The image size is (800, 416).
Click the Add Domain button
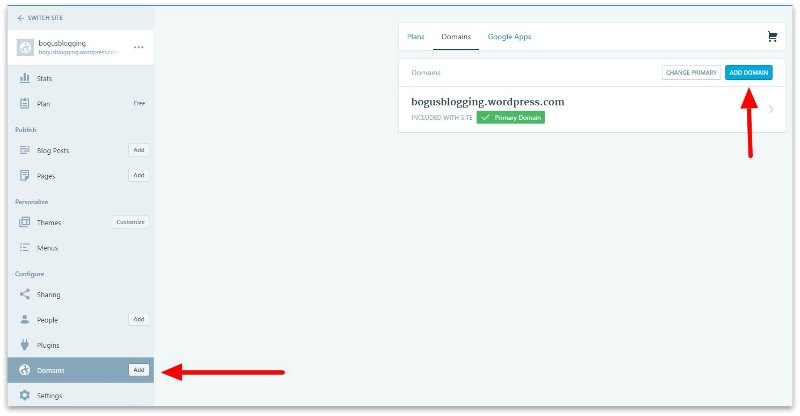click(x=748, y=72)
